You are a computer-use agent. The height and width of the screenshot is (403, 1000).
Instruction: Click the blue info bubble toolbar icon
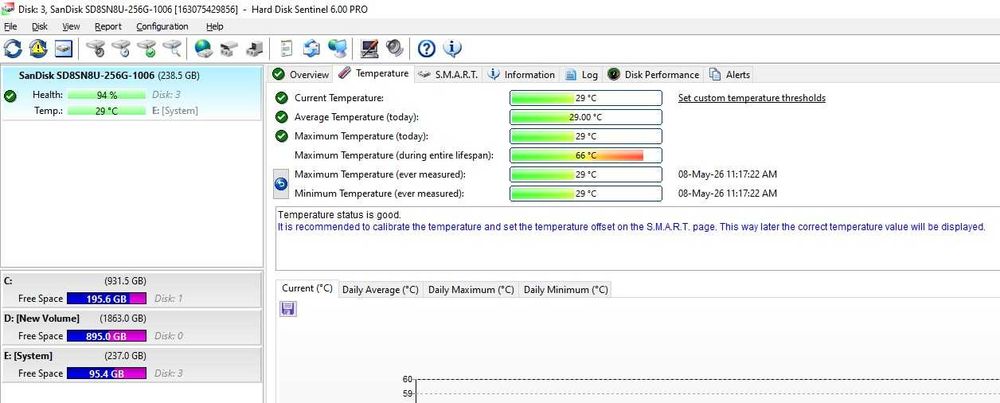452,48
